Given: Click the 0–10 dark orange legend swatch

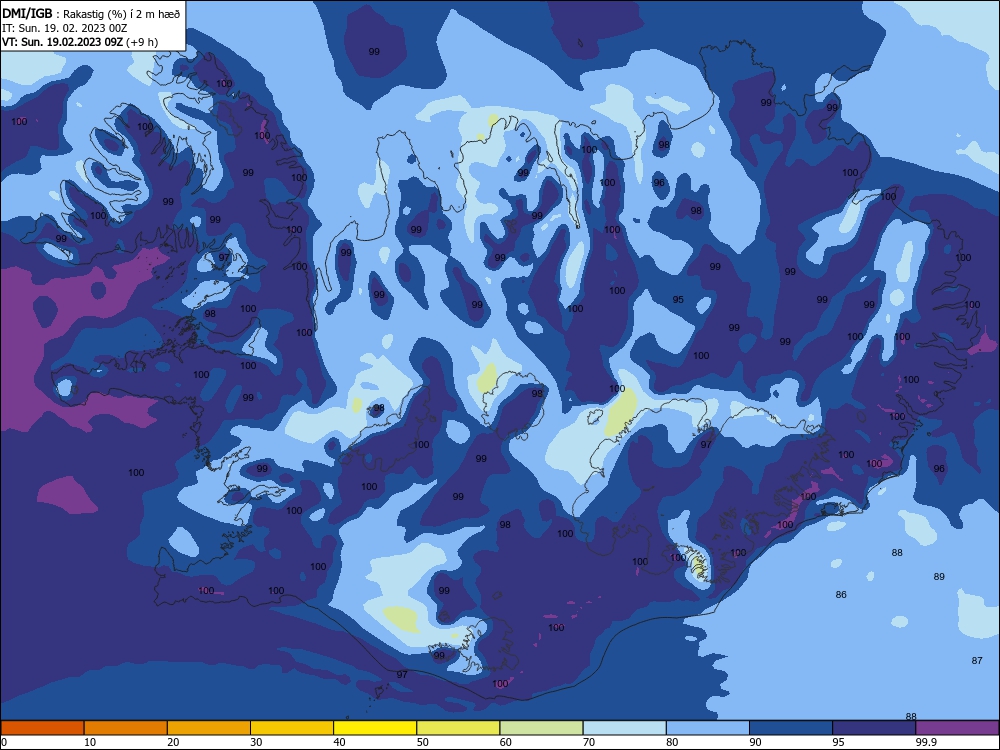Looking at the screenshot, I should pos(42,728).
